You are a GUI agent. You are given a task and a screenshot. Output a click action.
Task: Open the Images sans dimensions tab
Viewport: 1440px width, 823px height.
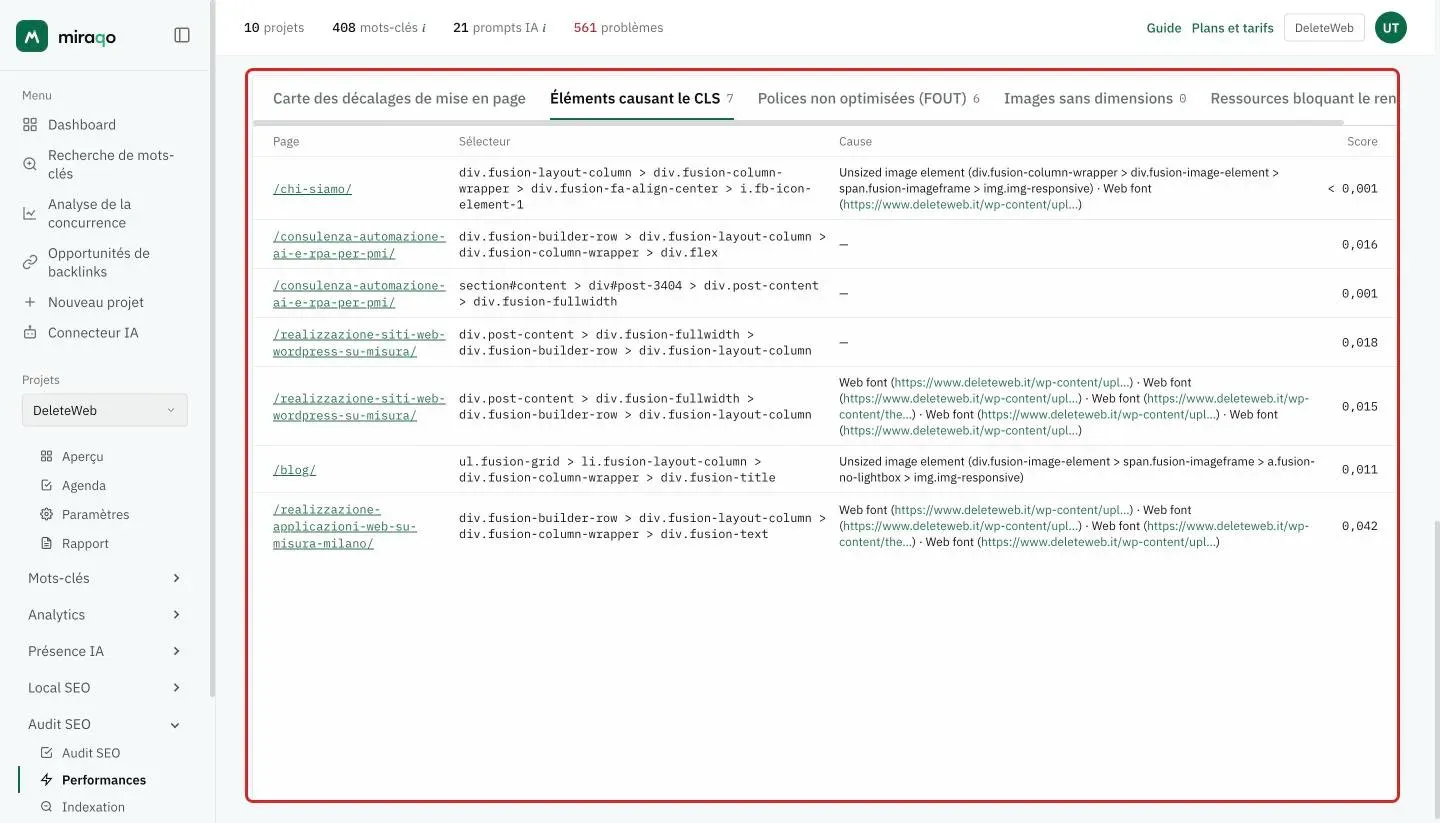pyautogui.click(x=1095, y=98)
